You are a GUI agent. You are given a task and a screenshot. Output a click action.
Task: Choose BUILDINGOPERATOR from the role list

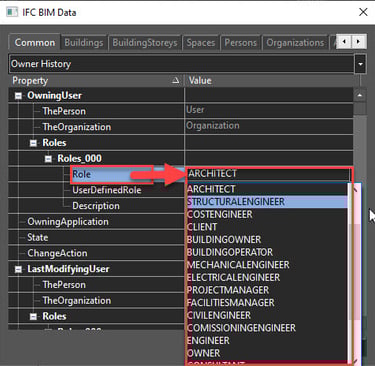[x=267, y=252]
